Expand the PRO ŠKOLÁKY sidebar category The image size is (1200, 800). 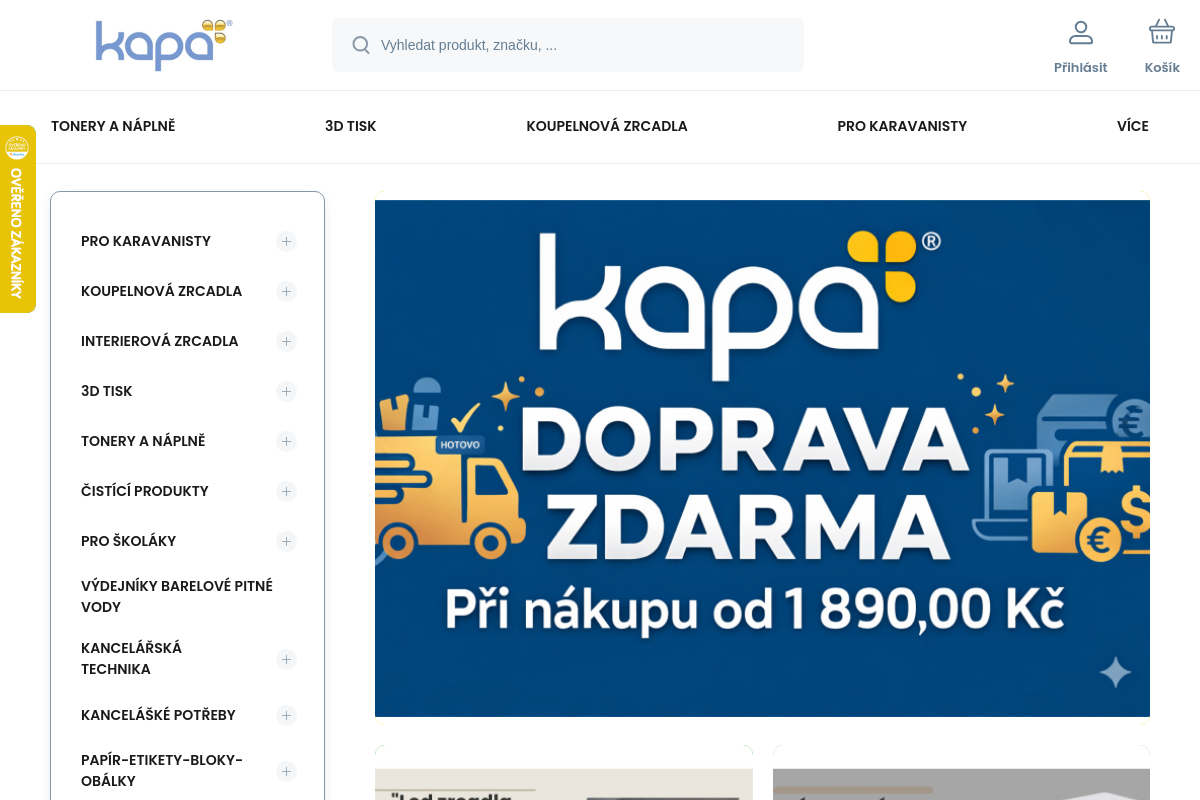(286, 541)
